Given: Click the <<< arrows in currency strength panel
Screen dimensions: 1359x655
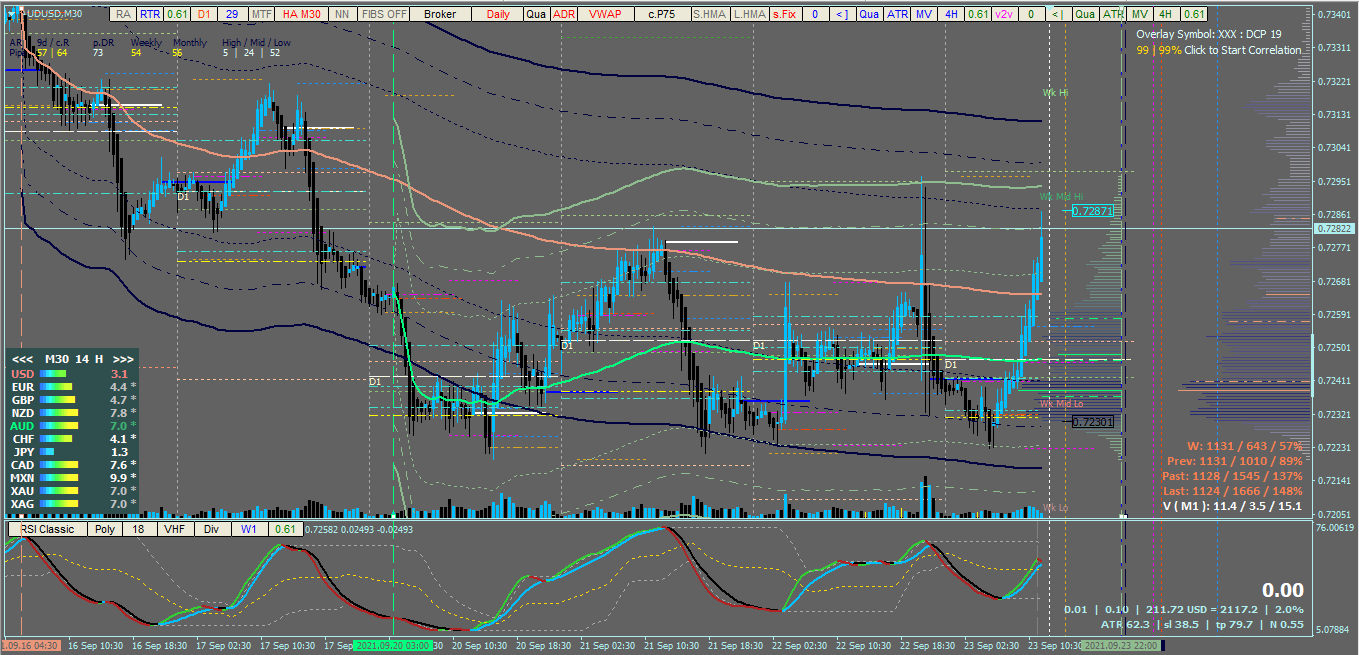Looking at the screenshot, I should pyautogui.click(x=22, y=359).
